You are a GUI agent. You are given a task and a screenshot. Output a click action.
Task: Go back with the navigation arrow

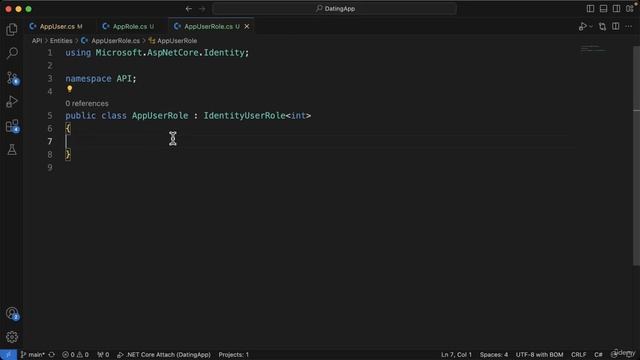[x=189, y=9]
